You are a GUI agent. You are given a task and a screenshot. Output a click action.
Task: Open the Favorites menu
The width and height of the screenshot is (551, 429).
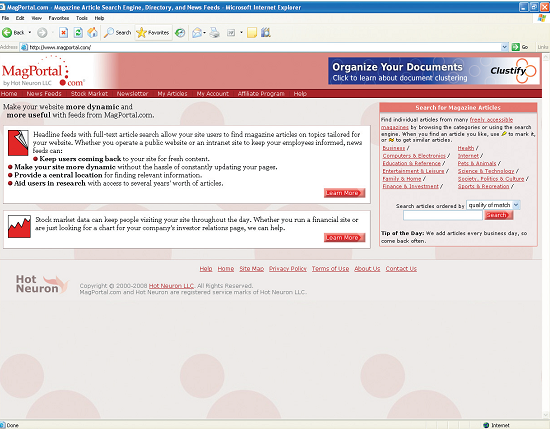point(59,18)
